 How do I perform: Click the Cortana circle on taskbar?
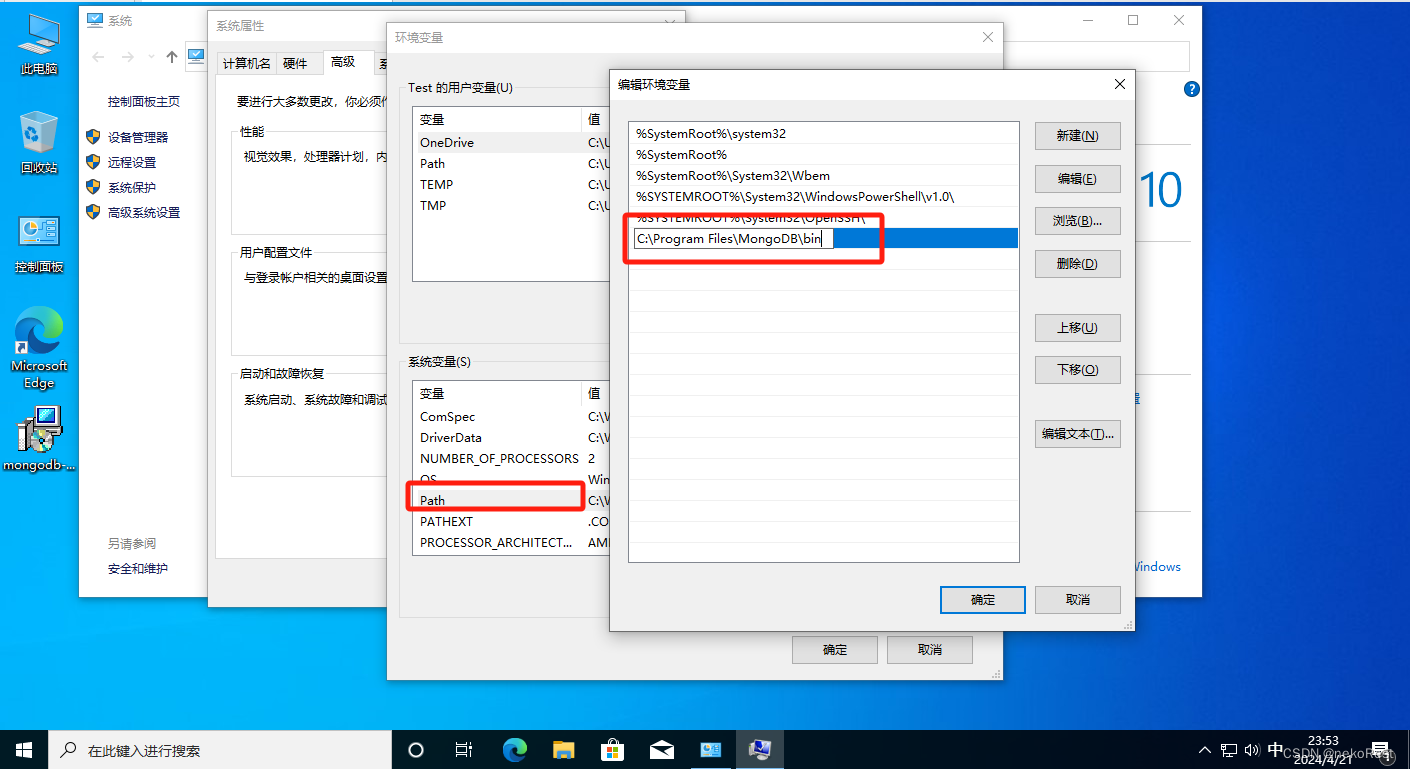(416, 749)
